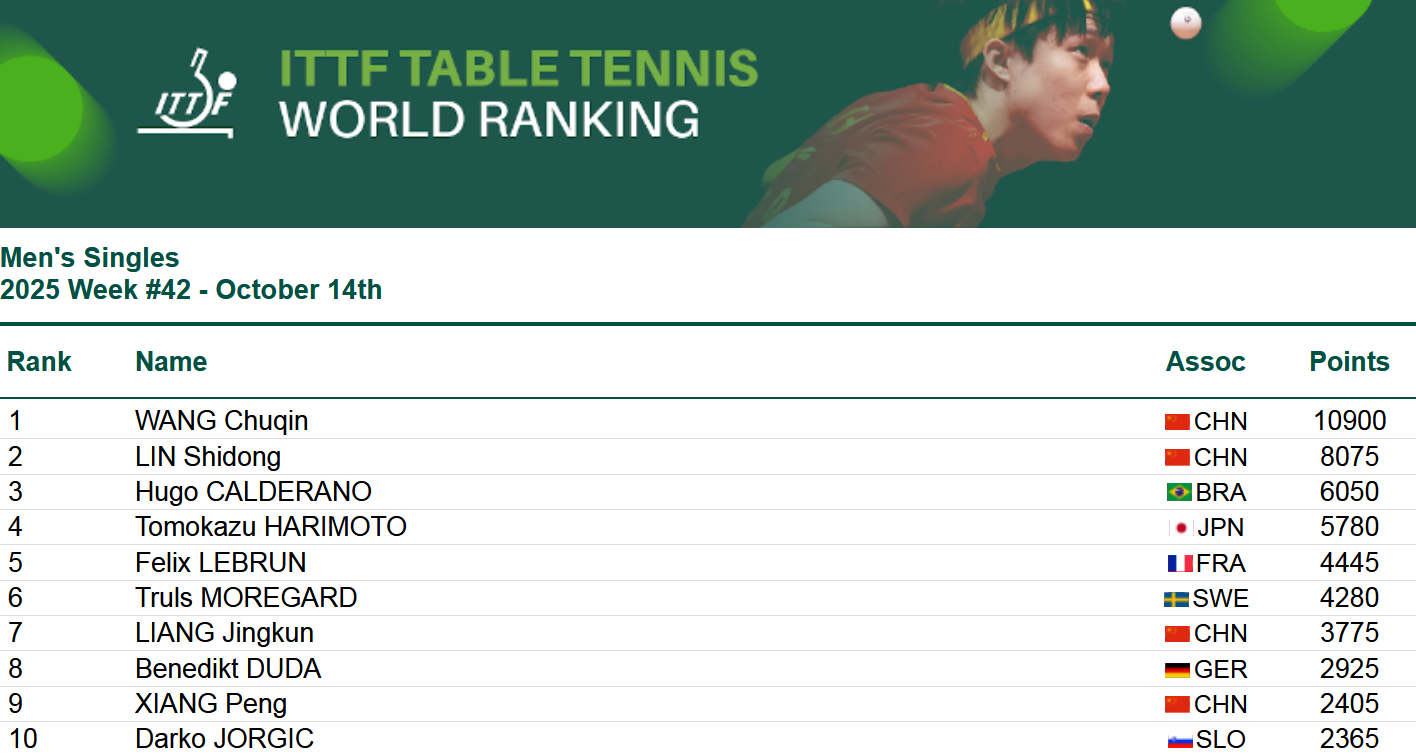Click the France flag in Felix LEBRUN's row

pyautogui.click(x=1180, y=563)
